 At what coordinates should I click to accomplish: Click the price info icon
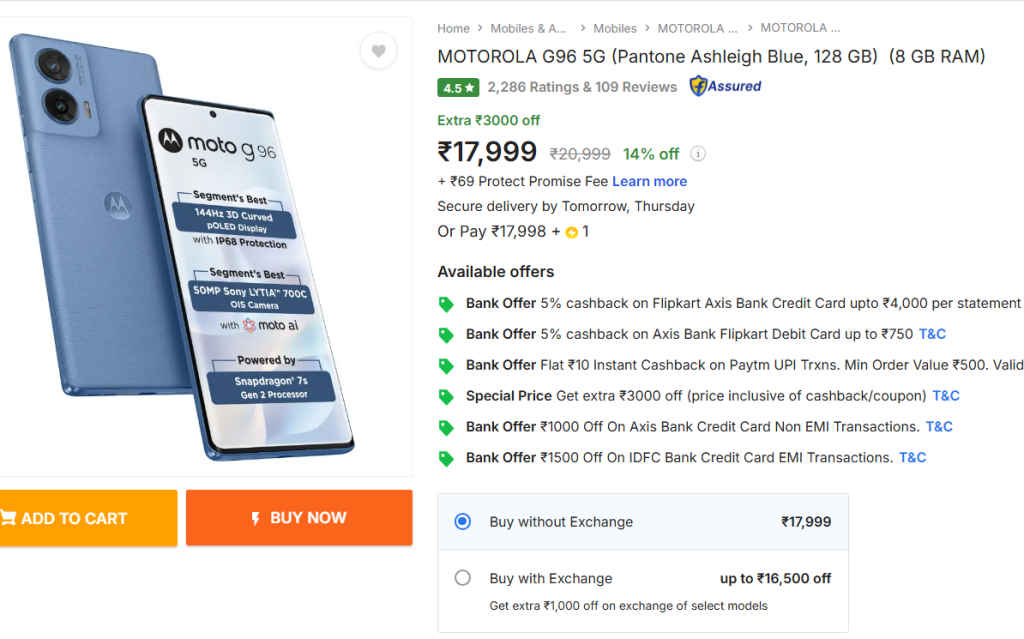tap(698, 154)
